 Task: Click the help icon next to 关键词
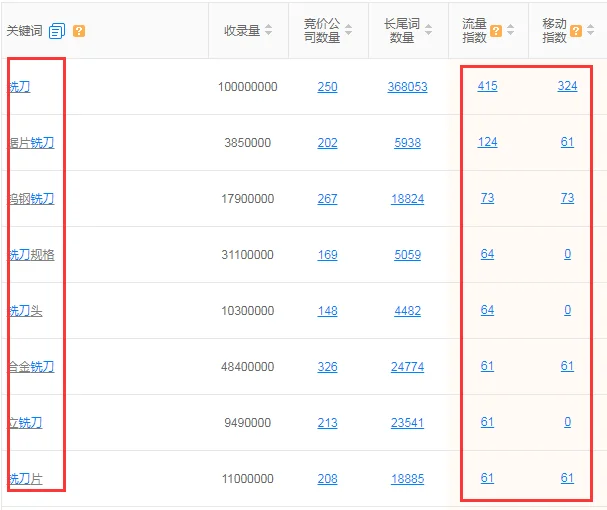79,31
